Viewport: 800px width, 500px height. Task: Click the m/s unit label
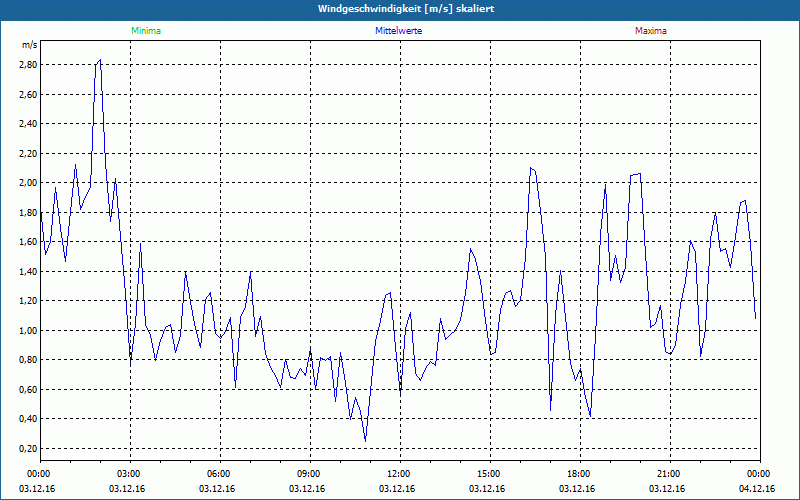point(30,45)
